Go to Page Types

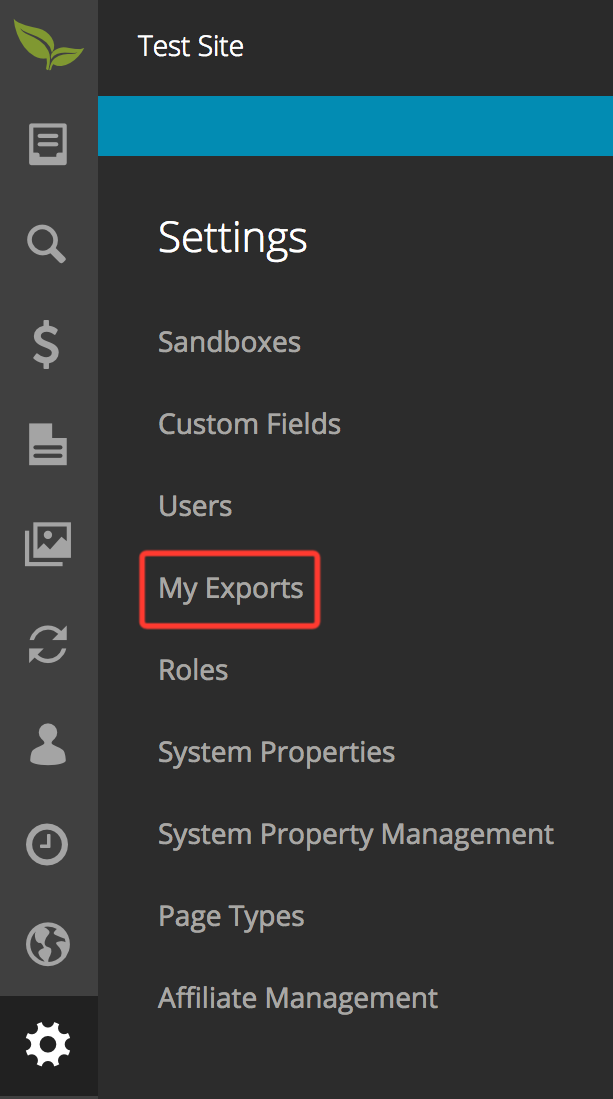[x=231, y=917]
